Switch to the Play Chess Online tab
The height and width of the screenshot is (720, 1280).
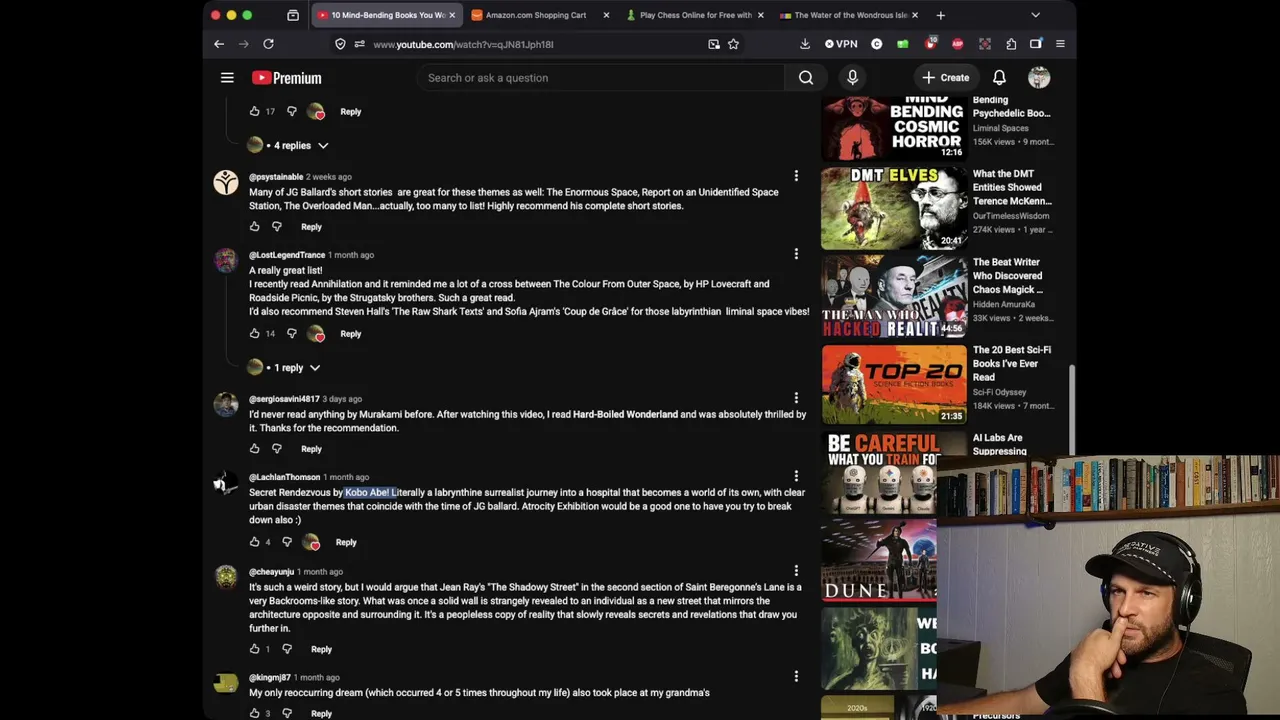click(x=695, y=15)
